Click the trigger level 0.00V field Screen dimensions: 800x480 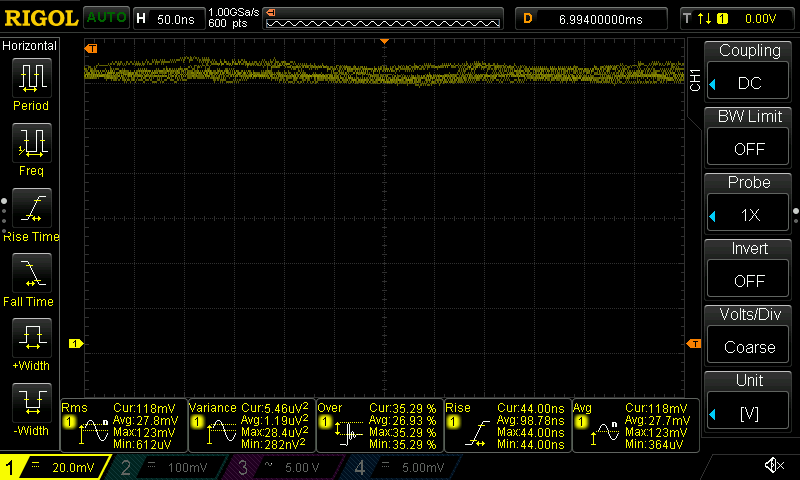(x=760, y=19)
